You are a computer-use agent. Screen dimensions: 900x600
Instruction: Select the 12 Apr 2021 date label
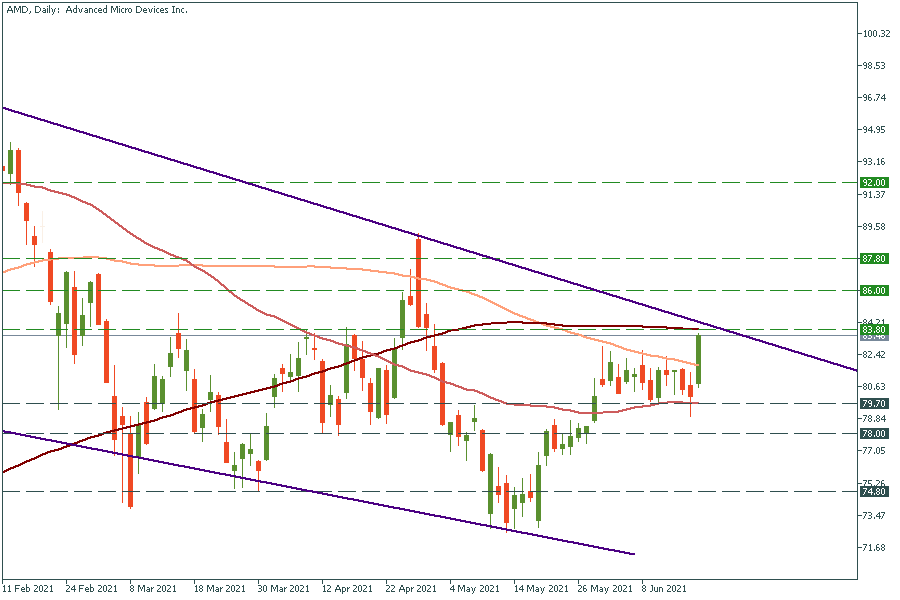(350, 589)
